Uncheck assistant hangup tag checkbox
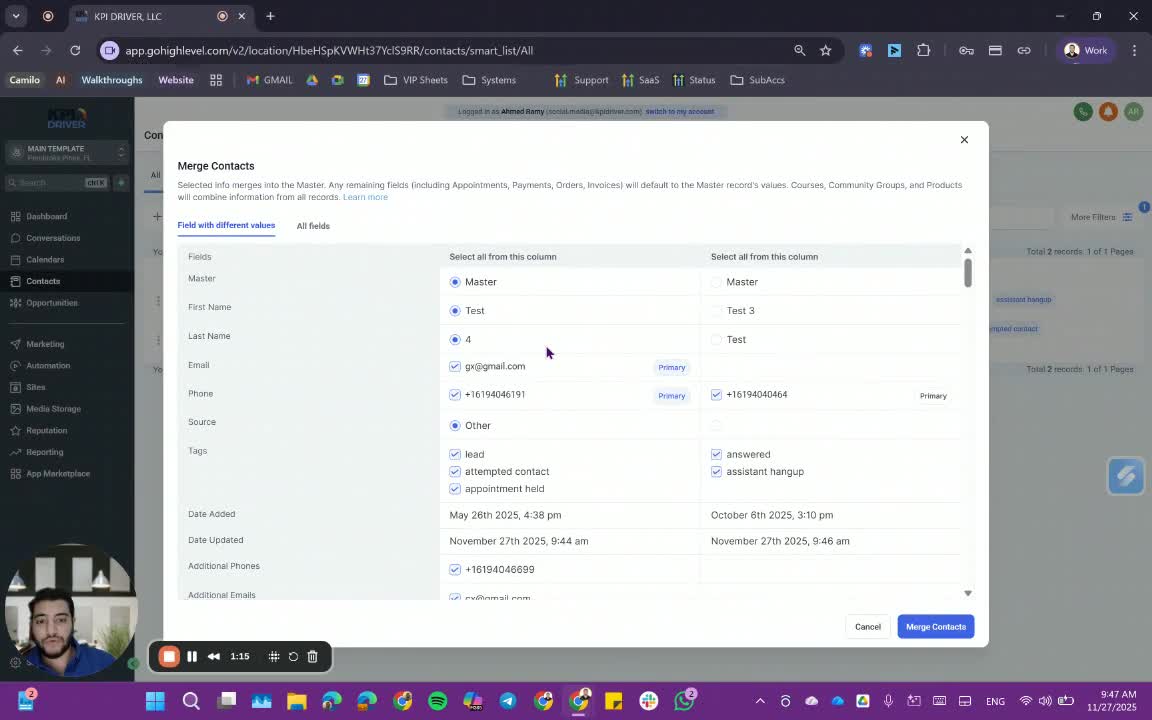This screenshot has width=1152, height=720. [716, 472]
